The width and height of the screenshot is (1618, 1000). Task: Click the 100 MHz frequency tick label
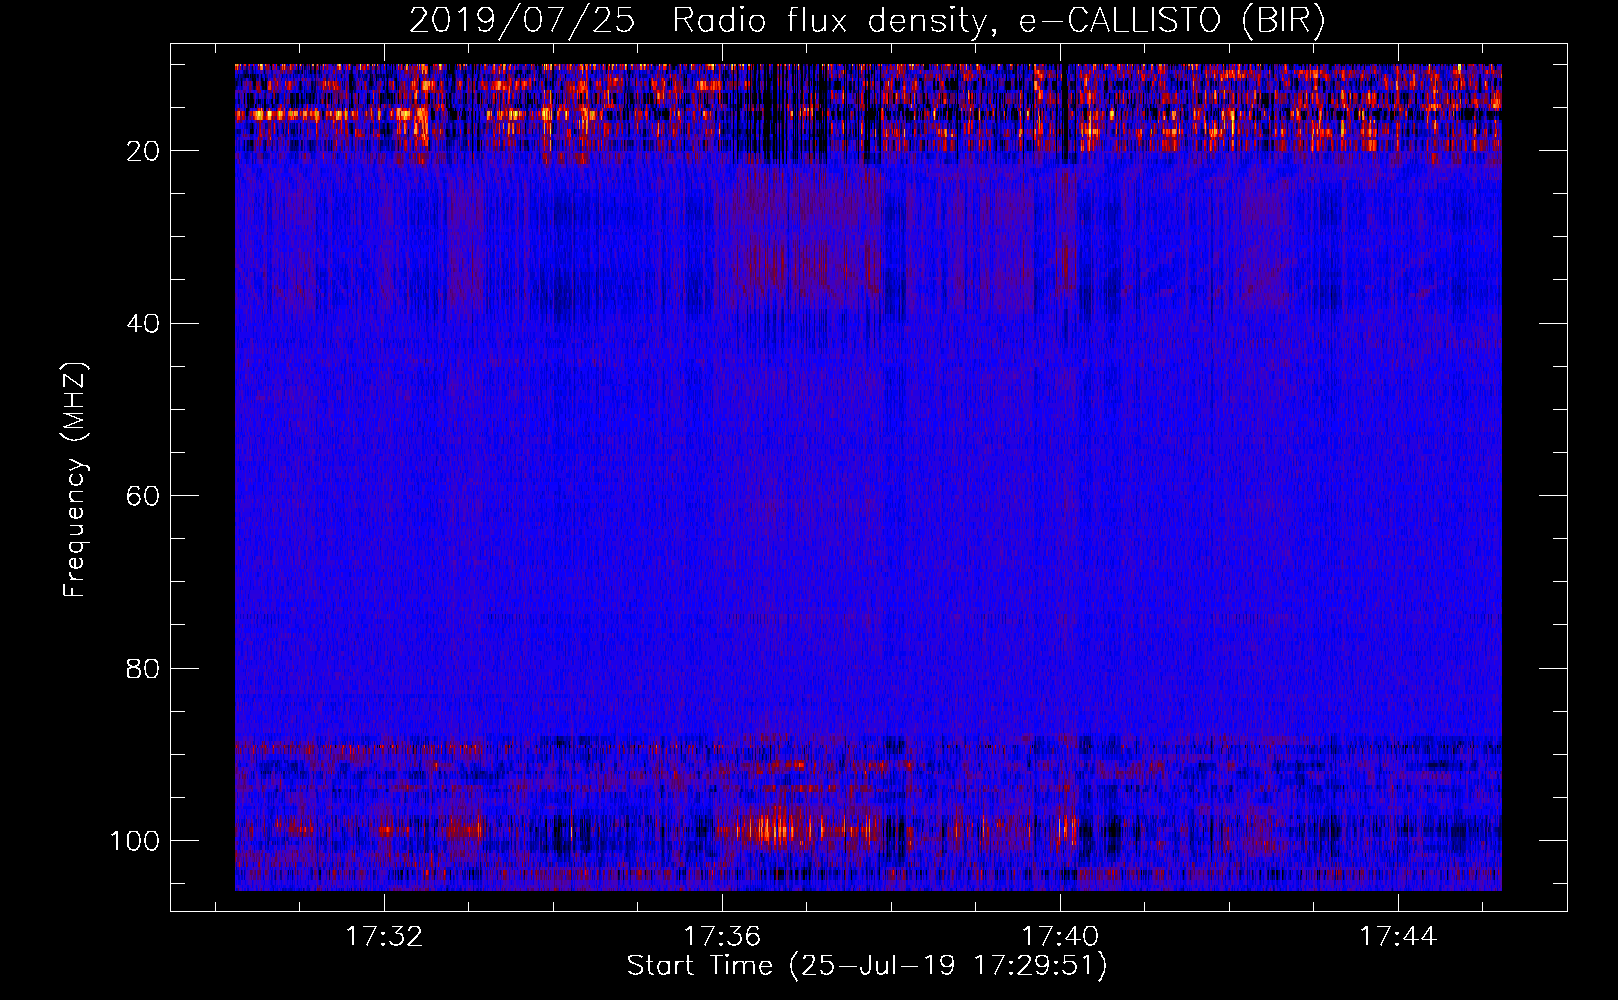coord(135,841)
